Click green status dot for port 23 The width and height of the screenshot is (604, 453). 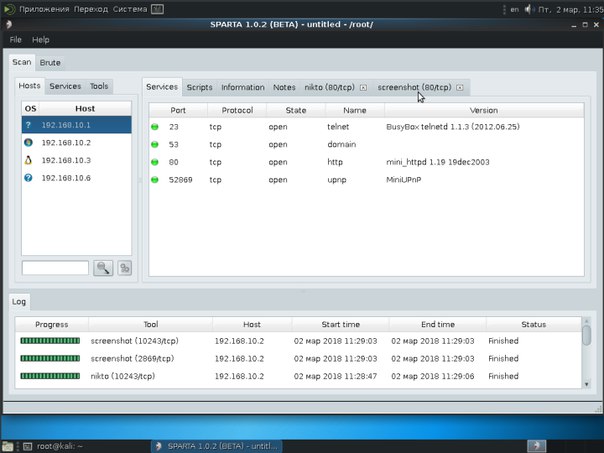[x=155, y=127]
